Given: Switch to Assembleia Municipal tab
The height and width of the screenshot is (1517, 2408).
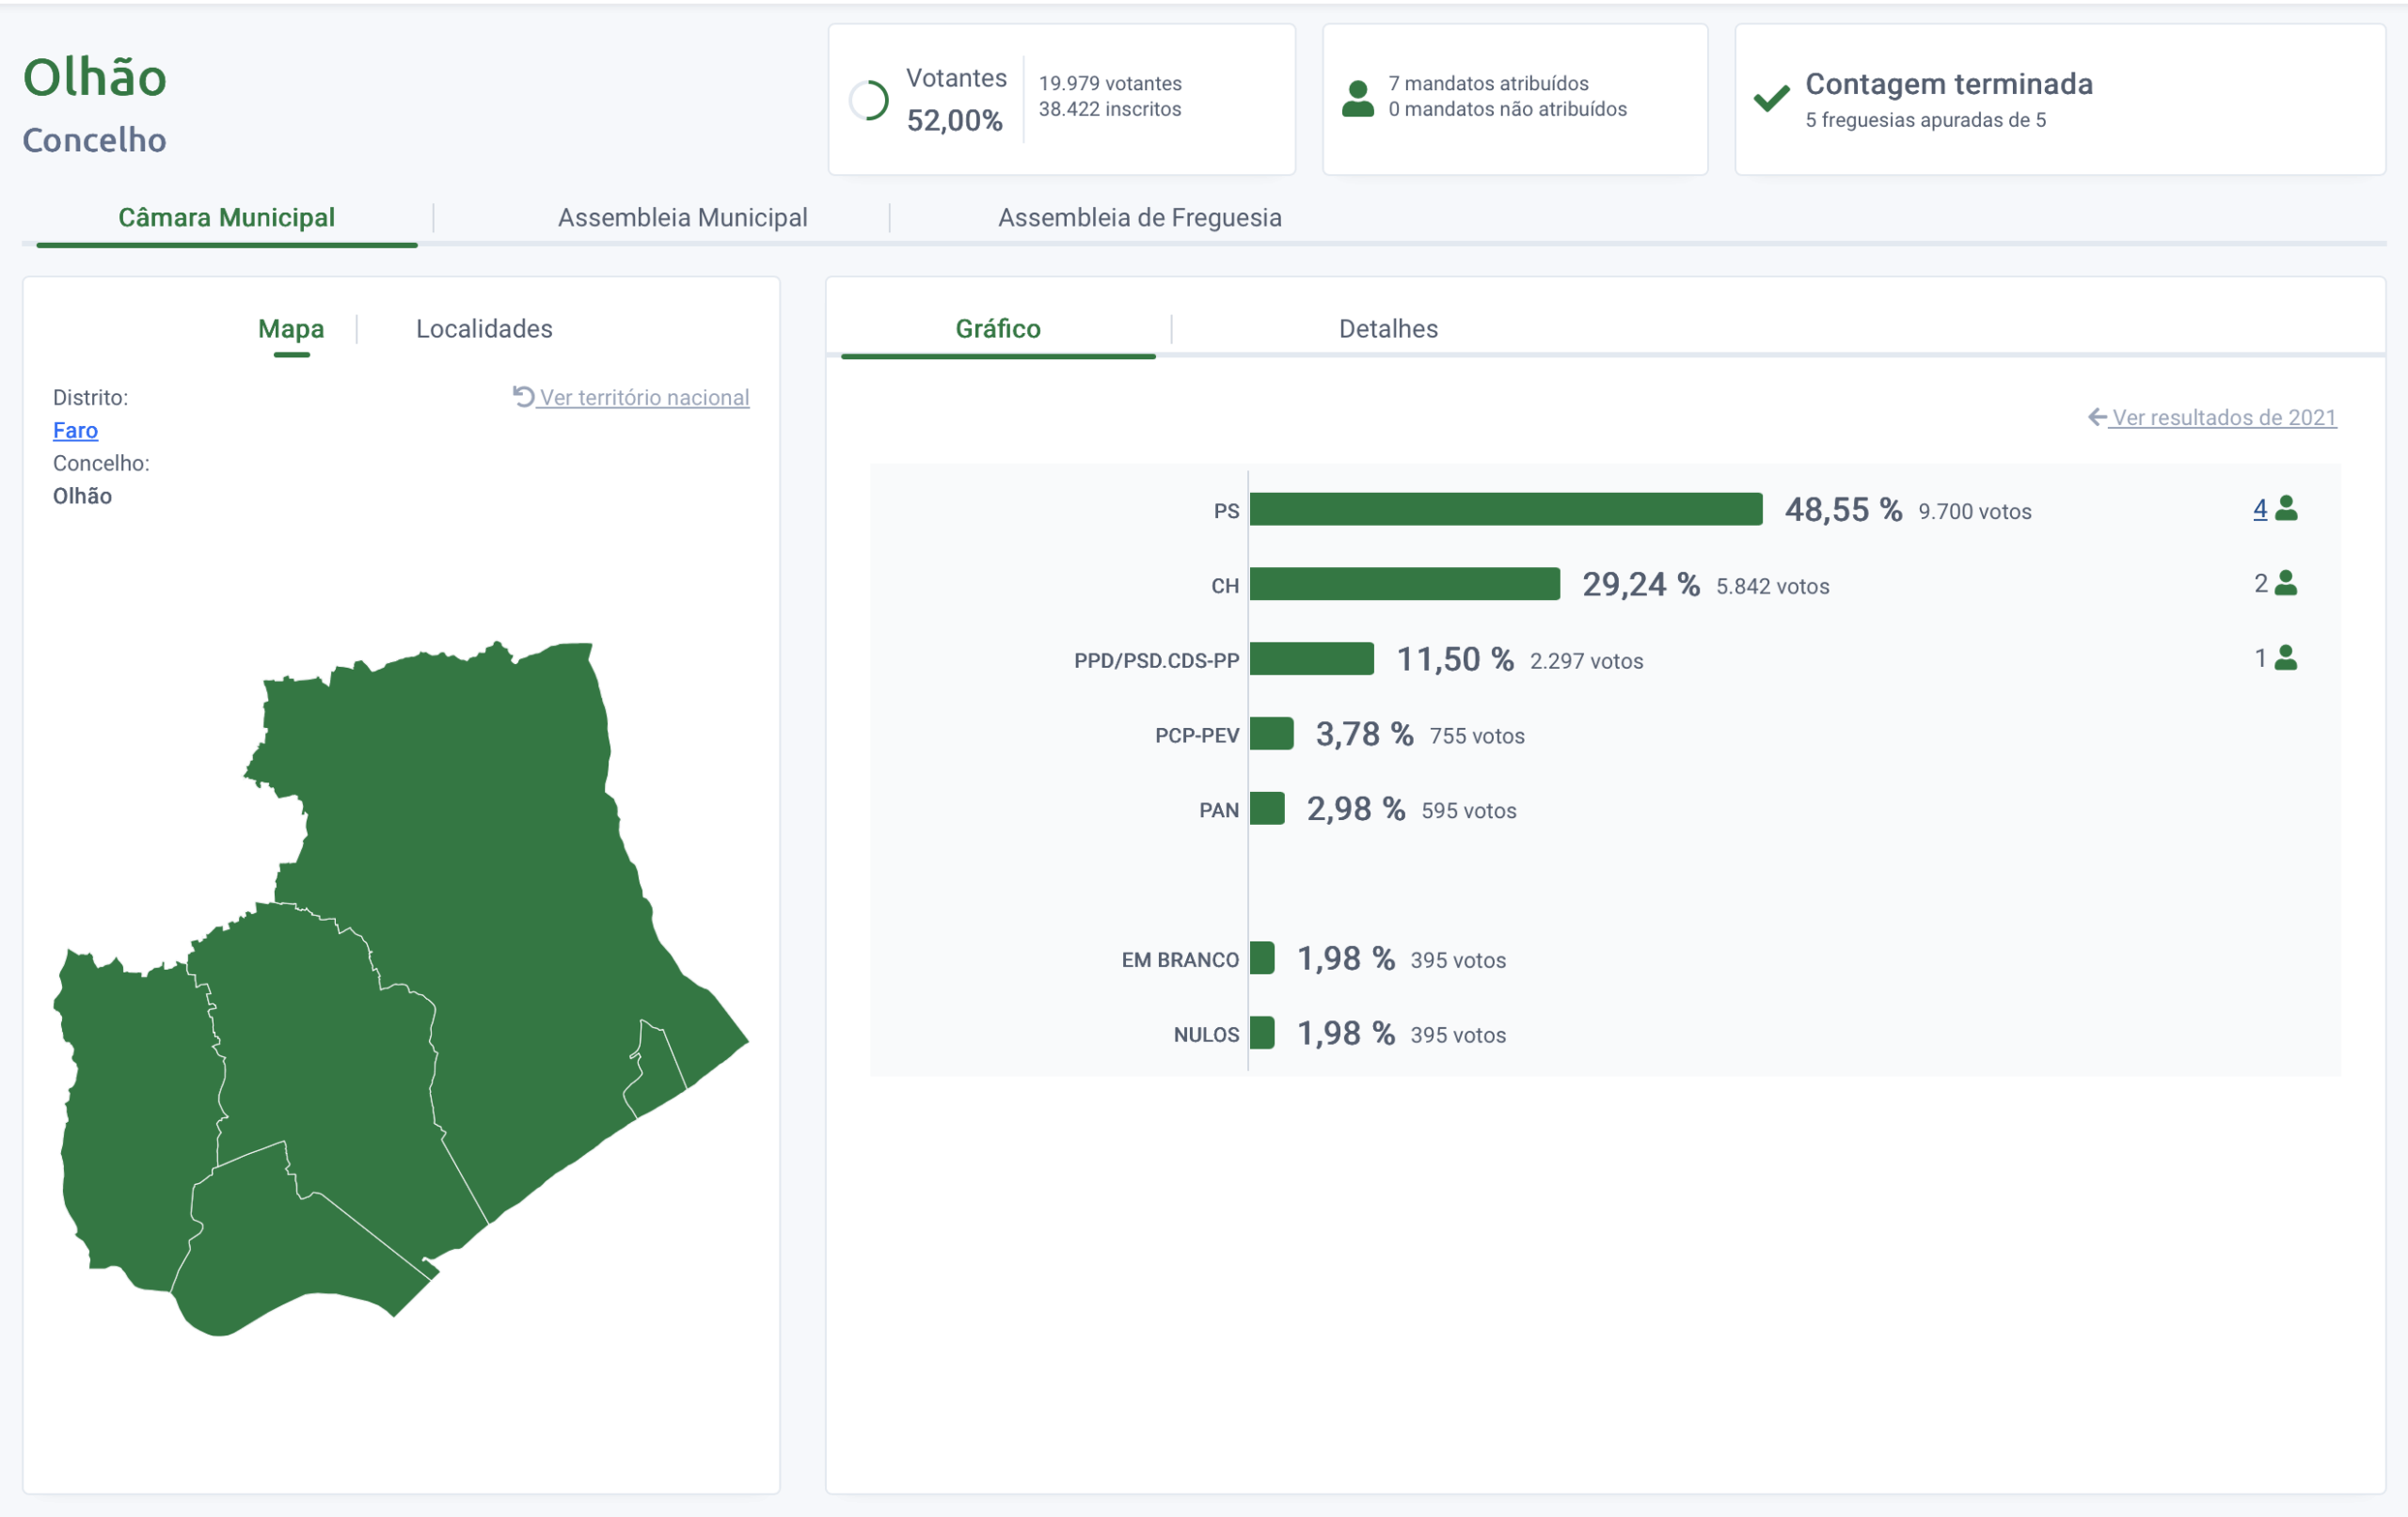Looking at the screenshot, I should [x=682, y=218].
